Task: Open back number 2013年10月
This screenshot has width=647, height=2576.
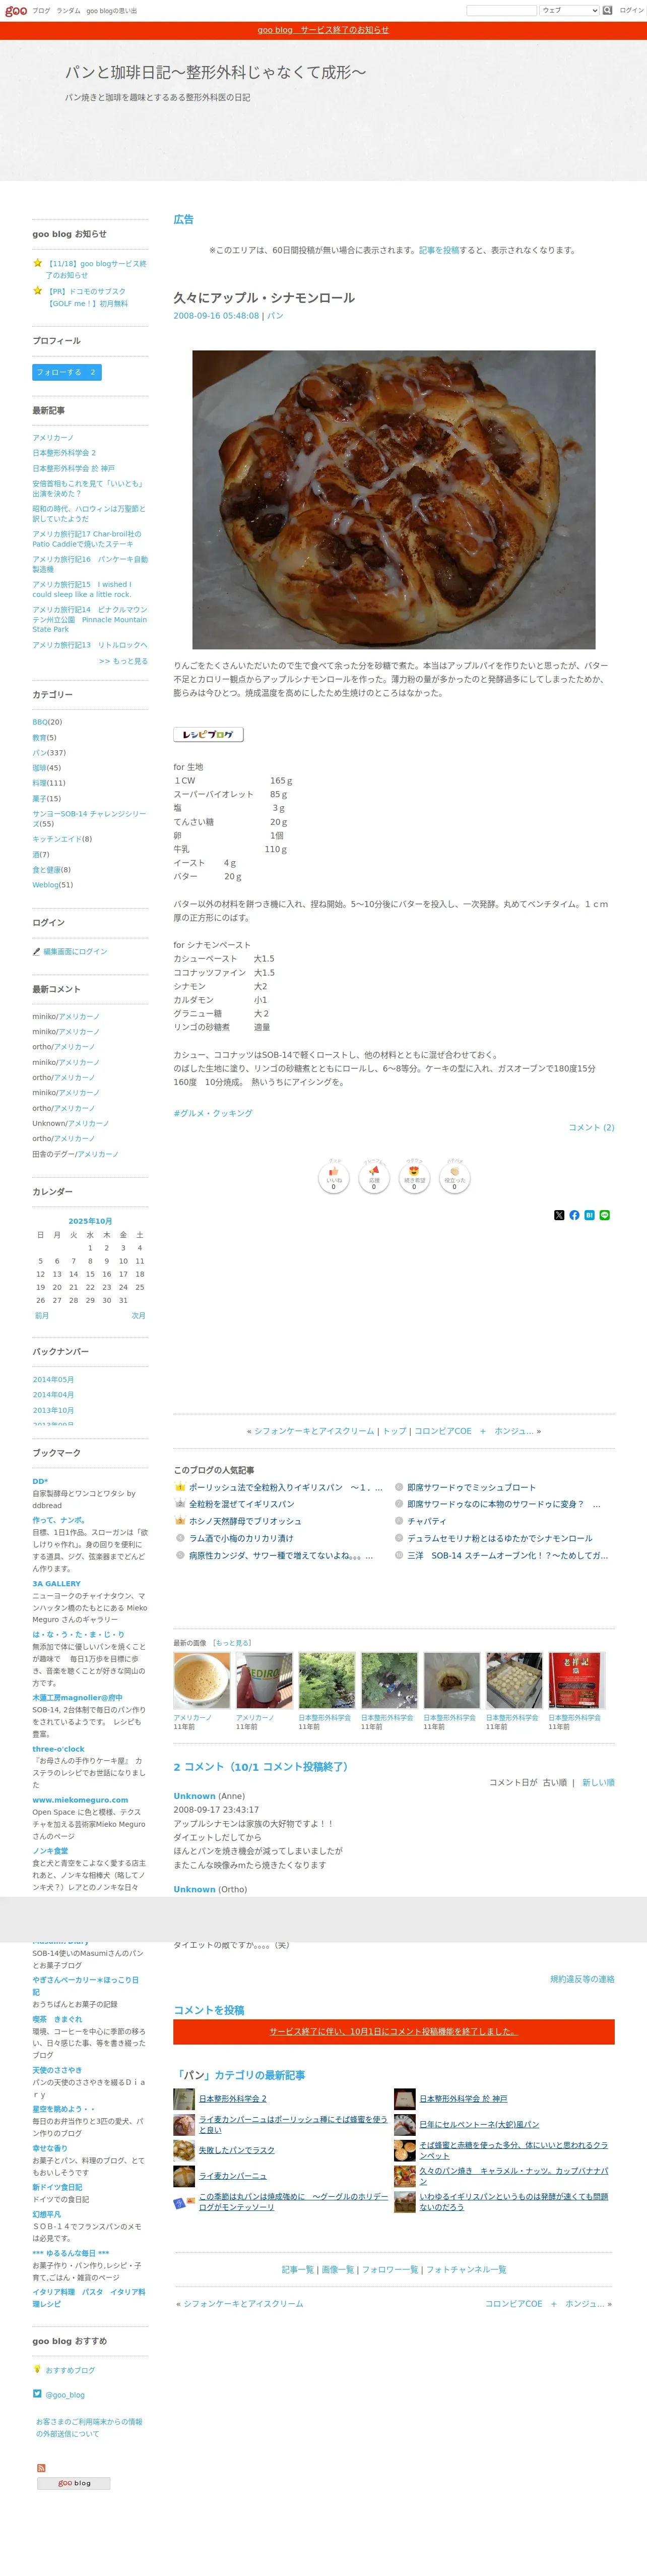Action: [53, 1410]
